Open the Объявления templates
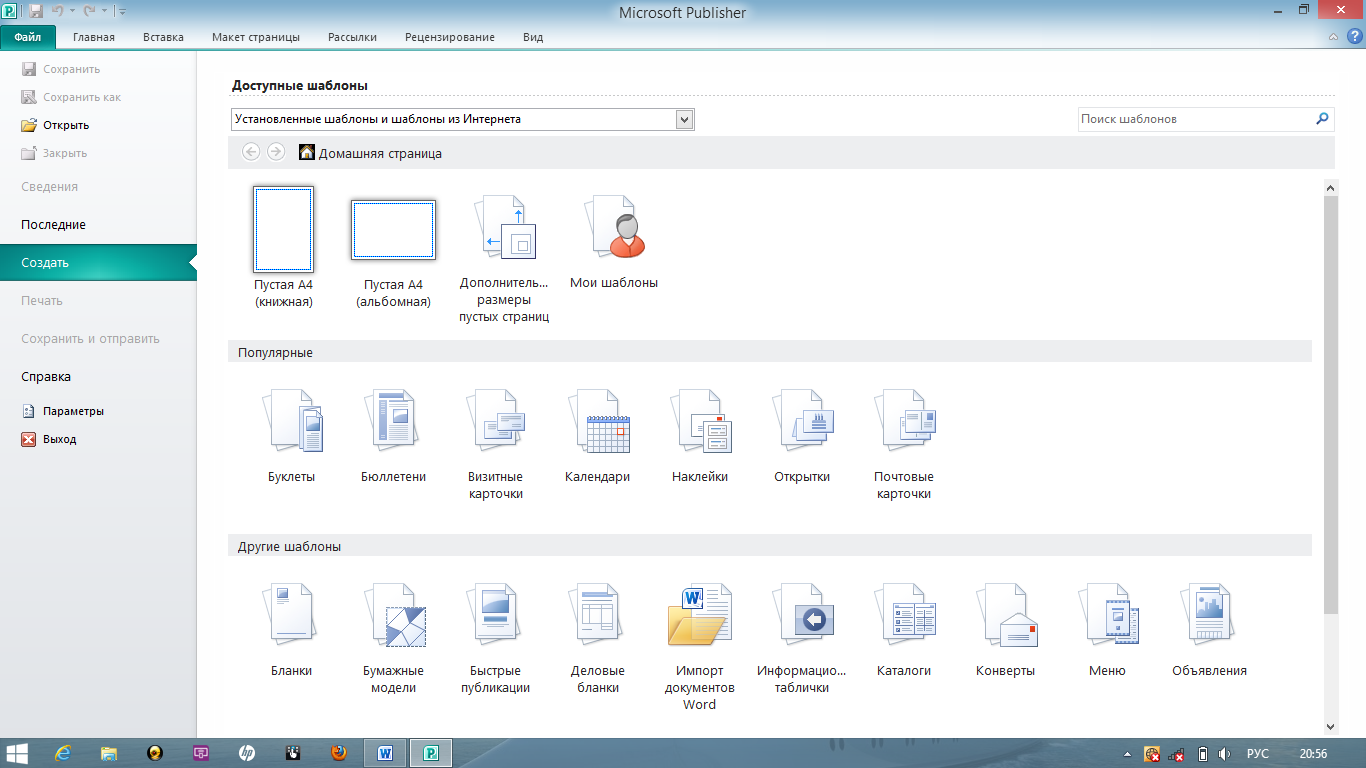Viewport: 1366px width, 768px height. (1210, 630)
